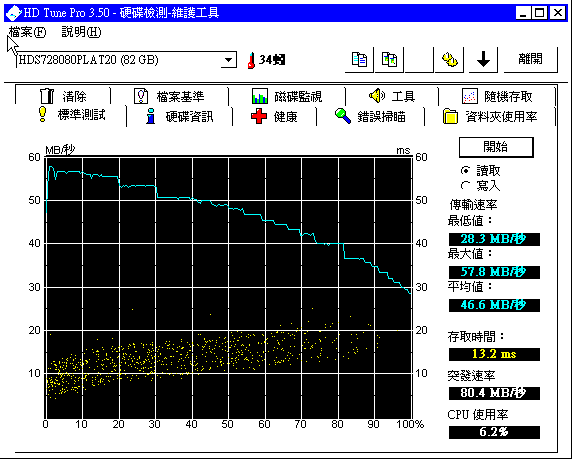Minimize the HD Tune Pro window
The height and width of the screenshot is (459, 572).
(x=523, y=13)
